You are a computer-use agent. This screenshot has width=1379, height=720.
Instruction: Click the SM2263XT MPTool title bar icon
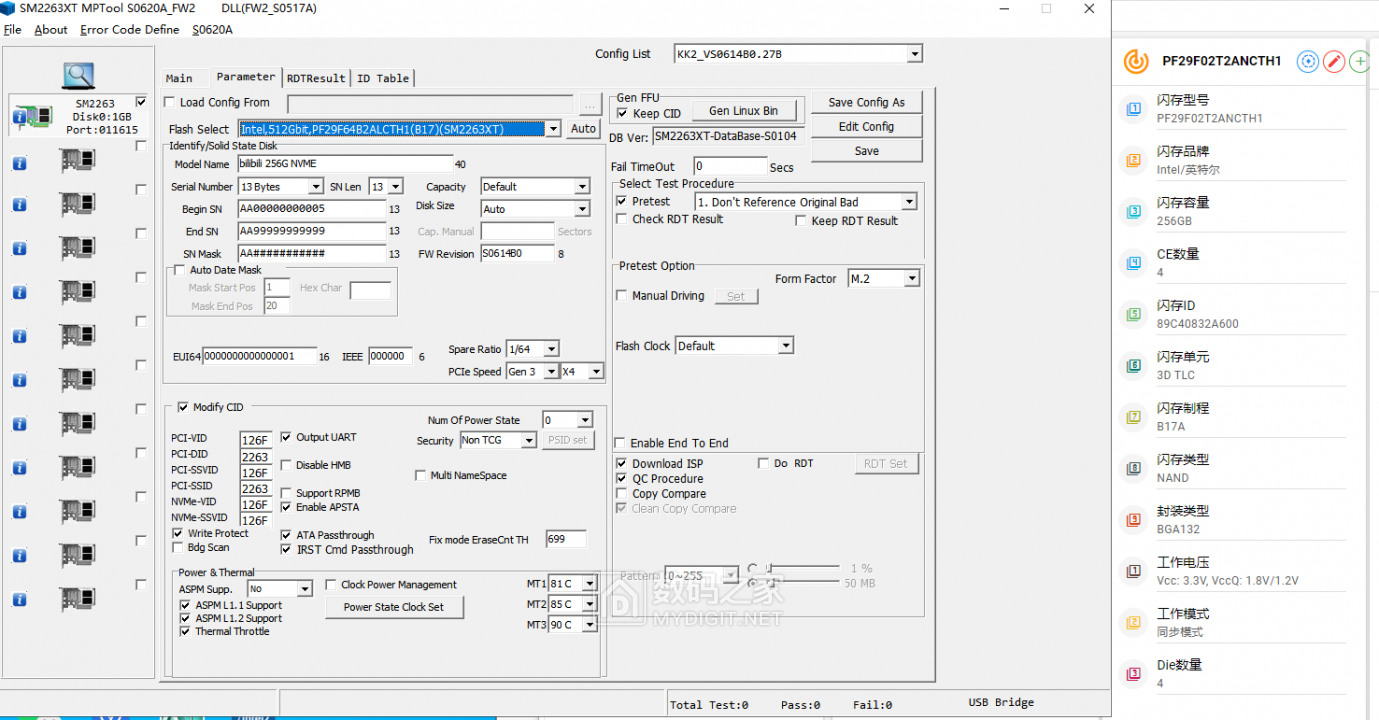pos(9,8)
